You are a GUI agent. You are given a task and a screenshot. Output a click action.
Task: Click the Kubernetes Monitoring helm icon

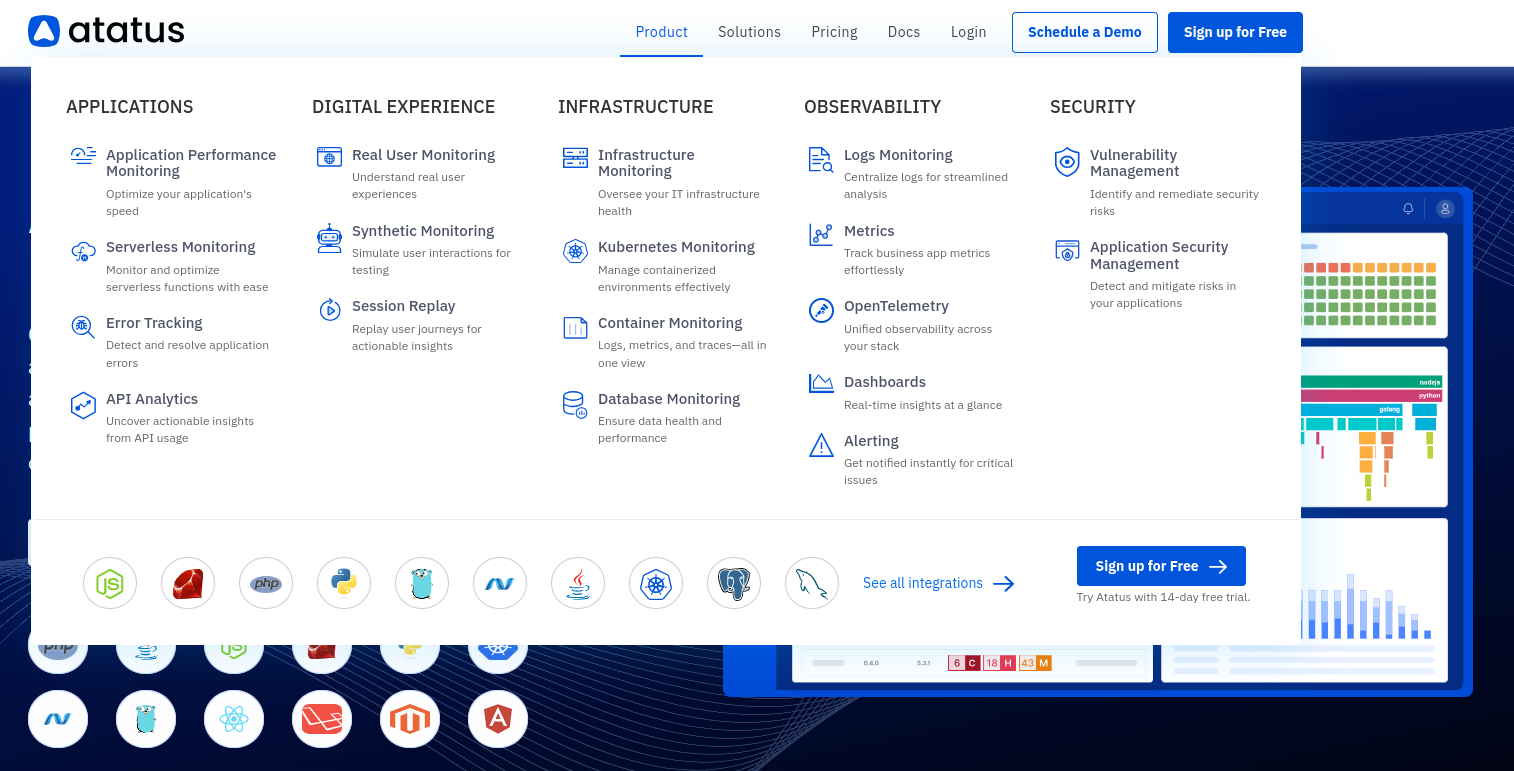(x=575, y=251)
